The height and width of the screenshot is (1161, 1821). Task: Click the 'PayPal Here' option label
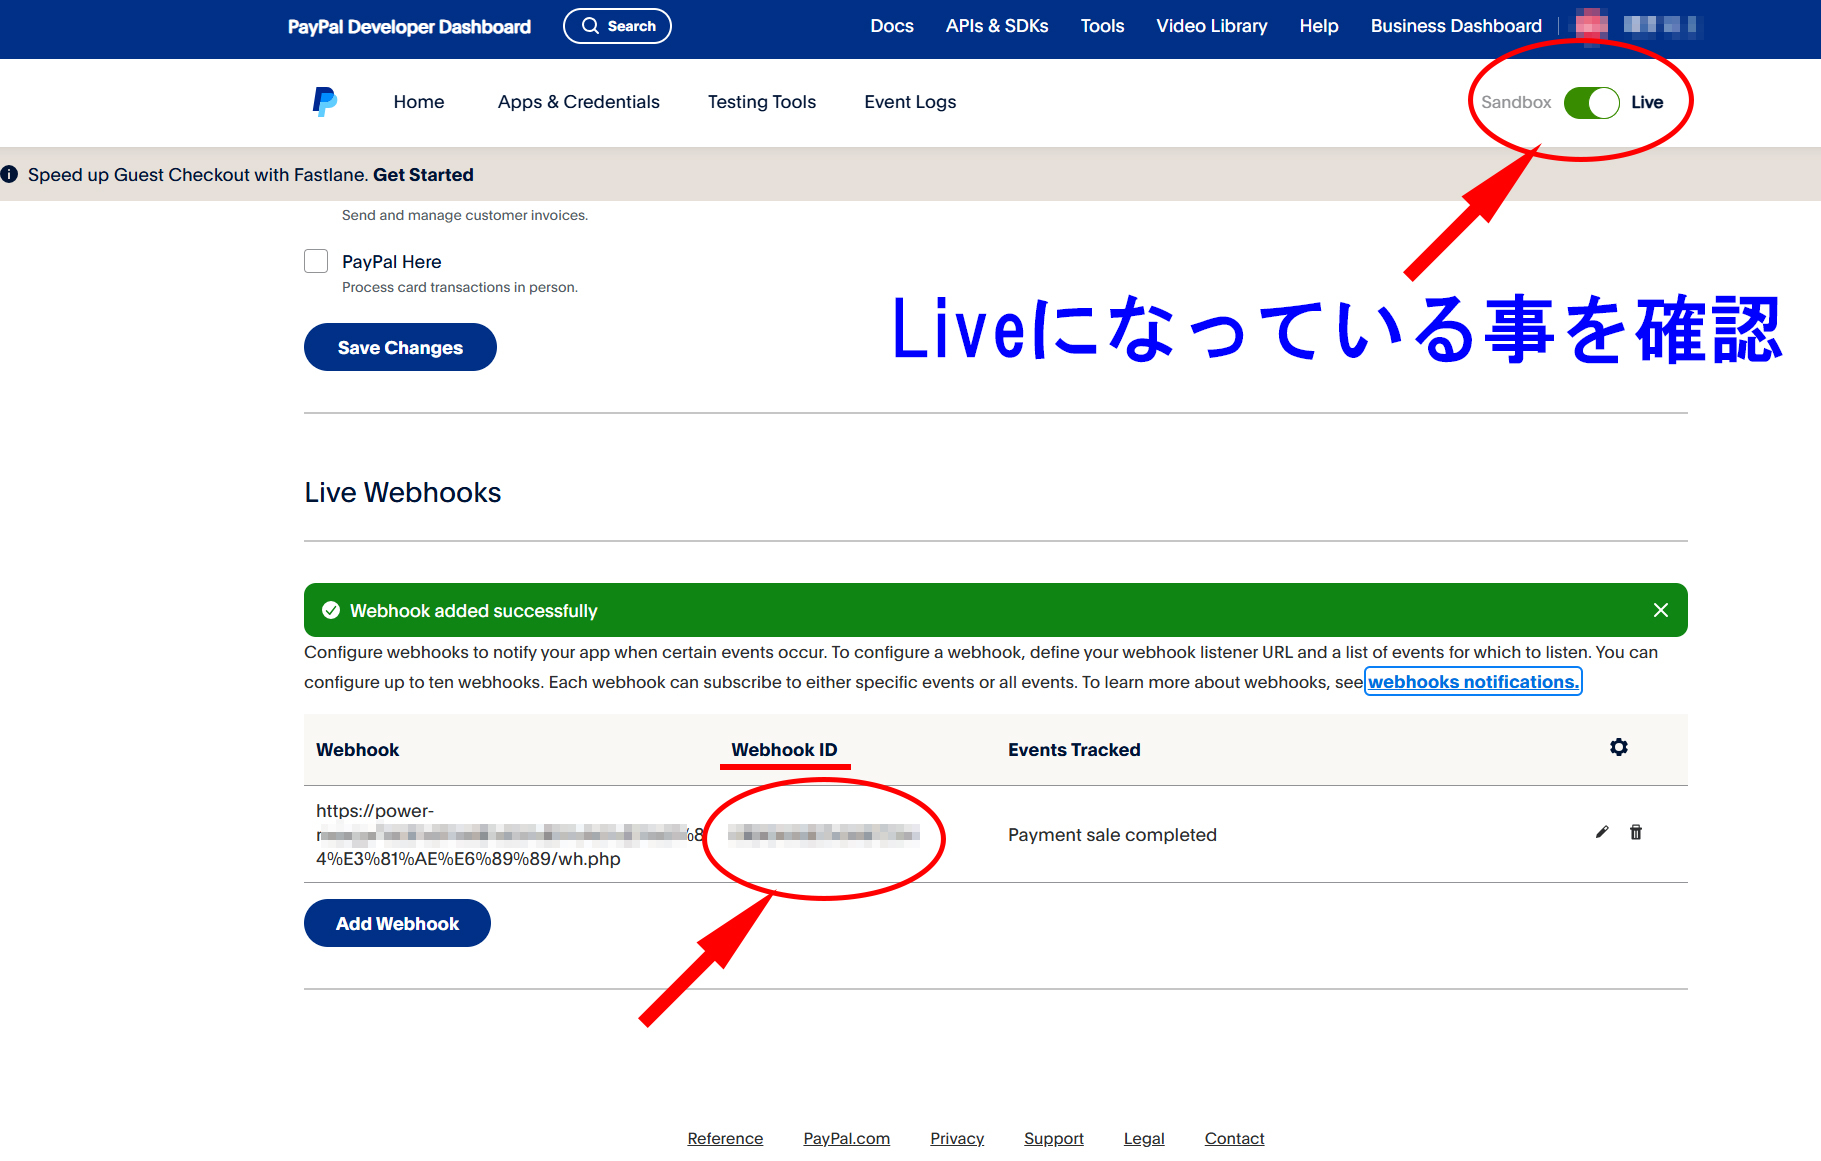[392, 262]
